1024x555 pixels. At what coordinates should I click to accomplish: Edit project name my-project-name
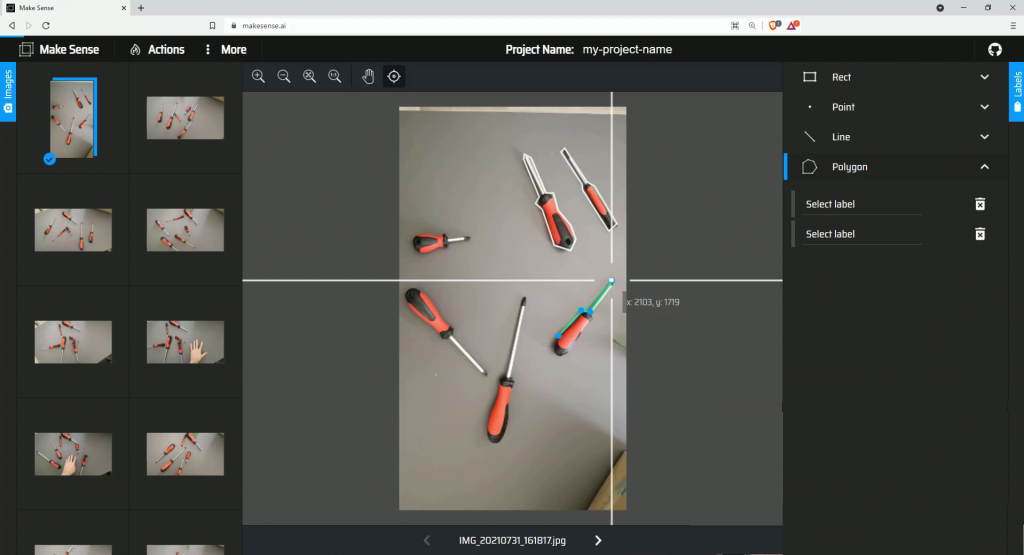(x=627, y=50)
